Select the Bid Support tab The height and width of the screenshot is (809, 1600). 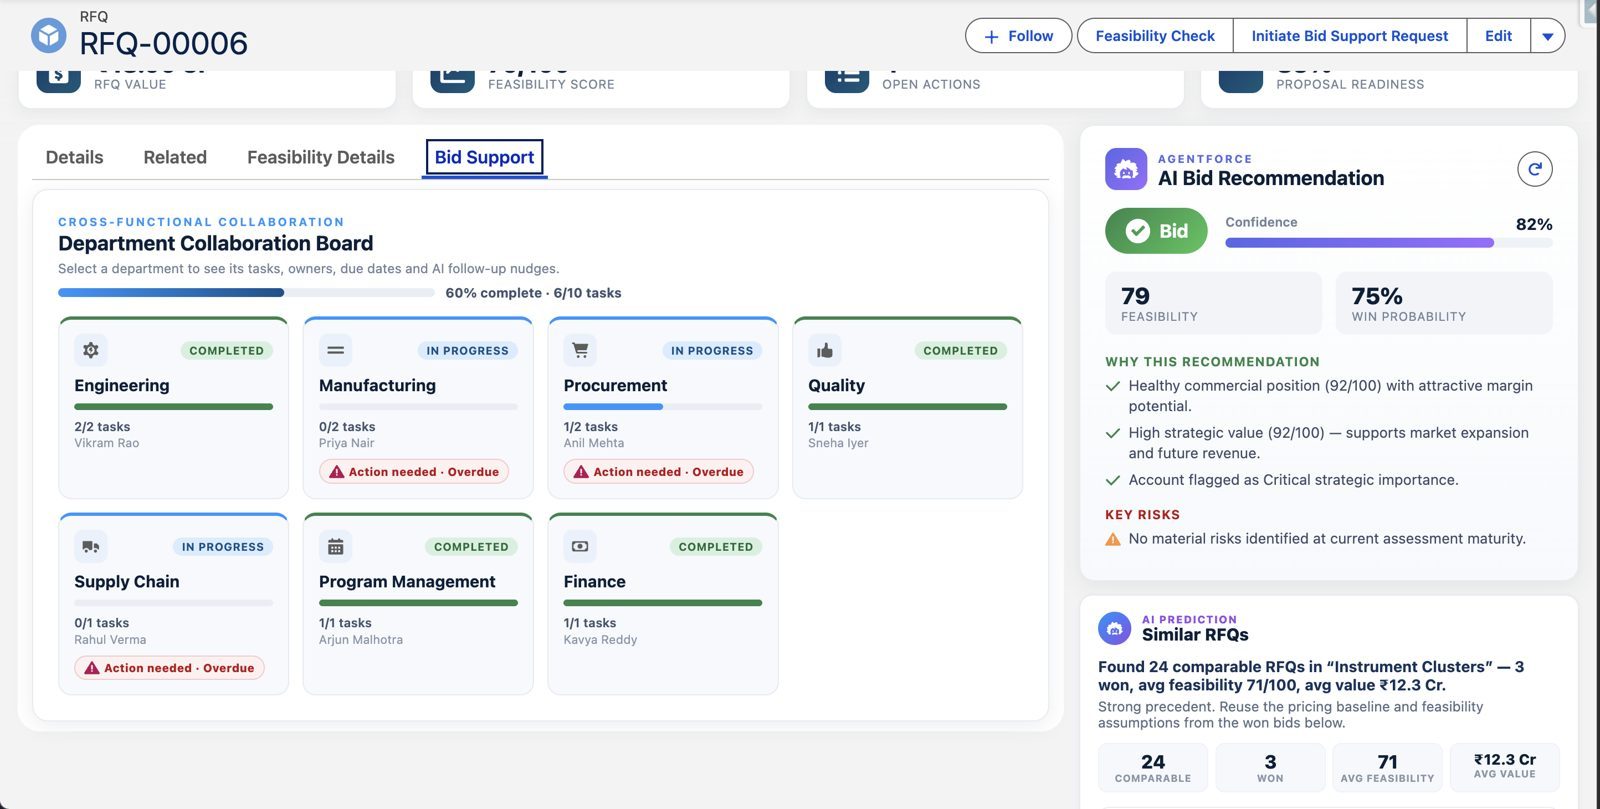coord(485,157)
